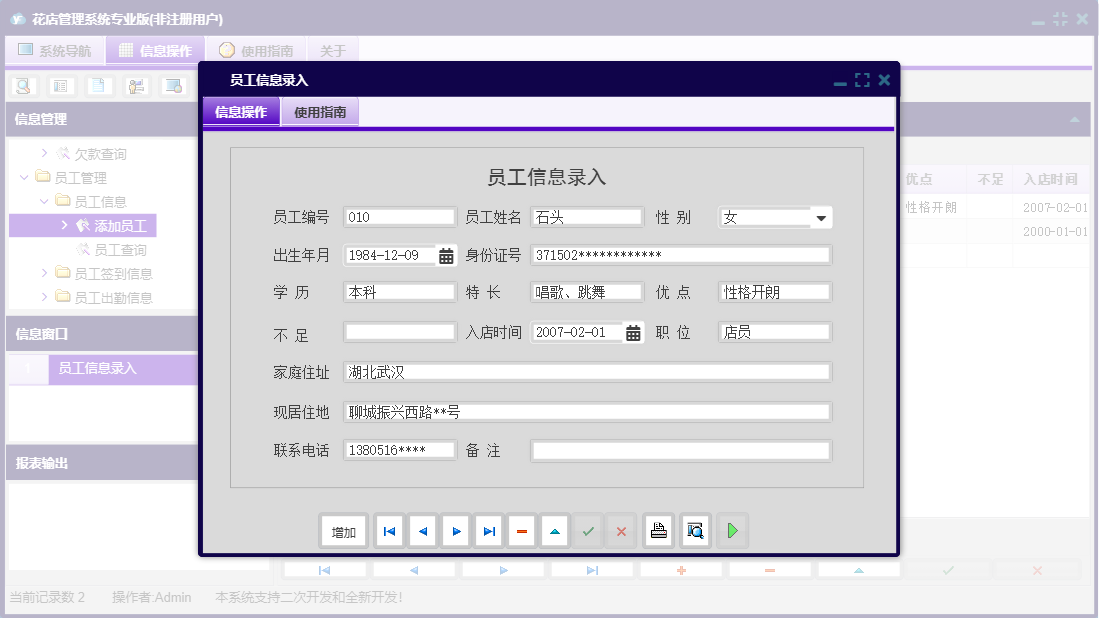Jump to the first employee record
The height and width of the screenshot is (618, 1099).
[389, 531]
